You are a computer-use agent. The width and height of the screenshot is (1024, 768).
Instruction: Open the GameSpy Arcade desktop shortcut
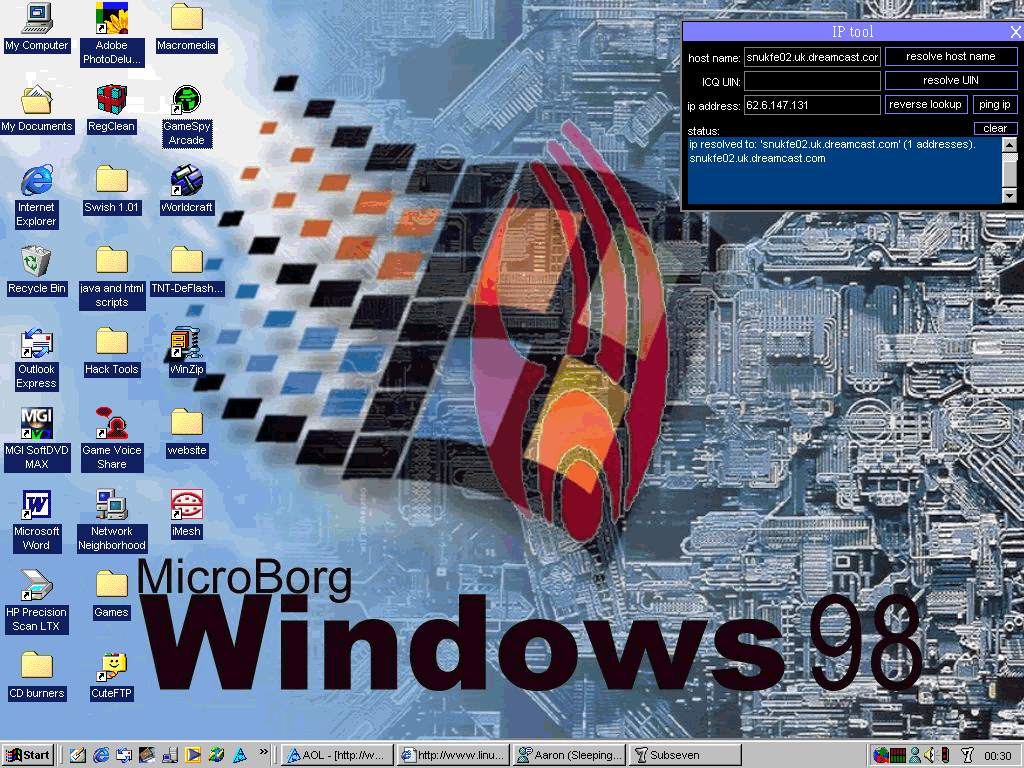tap(186, 101)
